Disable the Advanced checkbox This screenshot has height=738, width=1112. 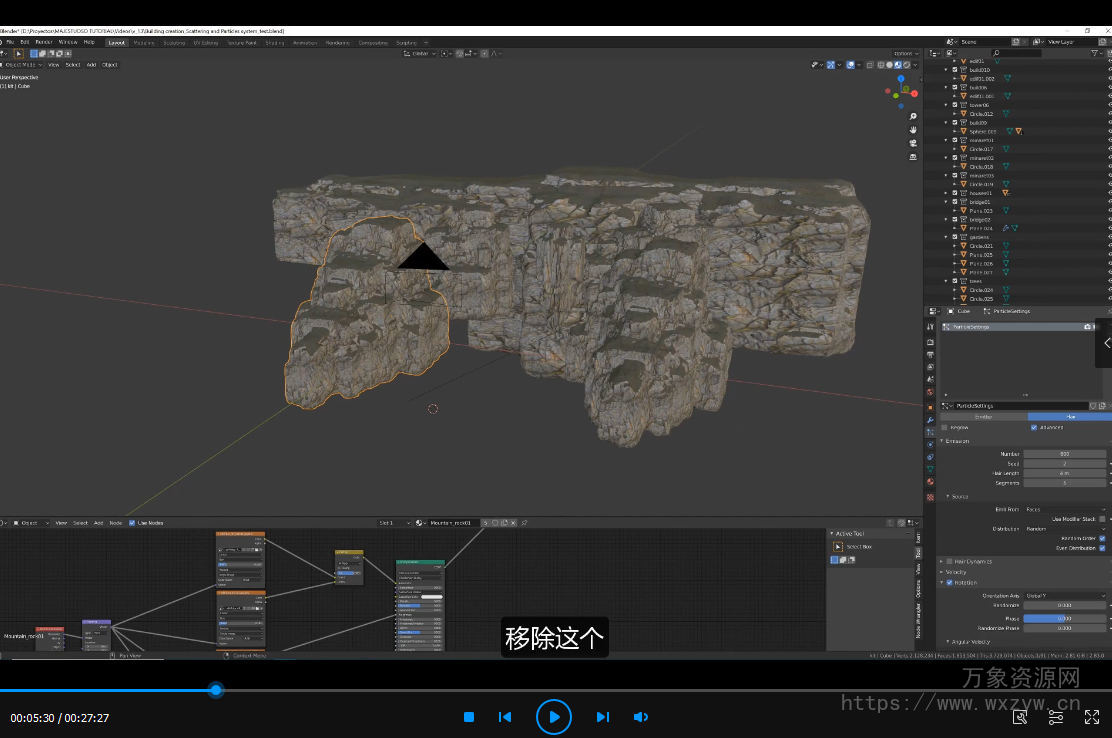(1033, 428)
